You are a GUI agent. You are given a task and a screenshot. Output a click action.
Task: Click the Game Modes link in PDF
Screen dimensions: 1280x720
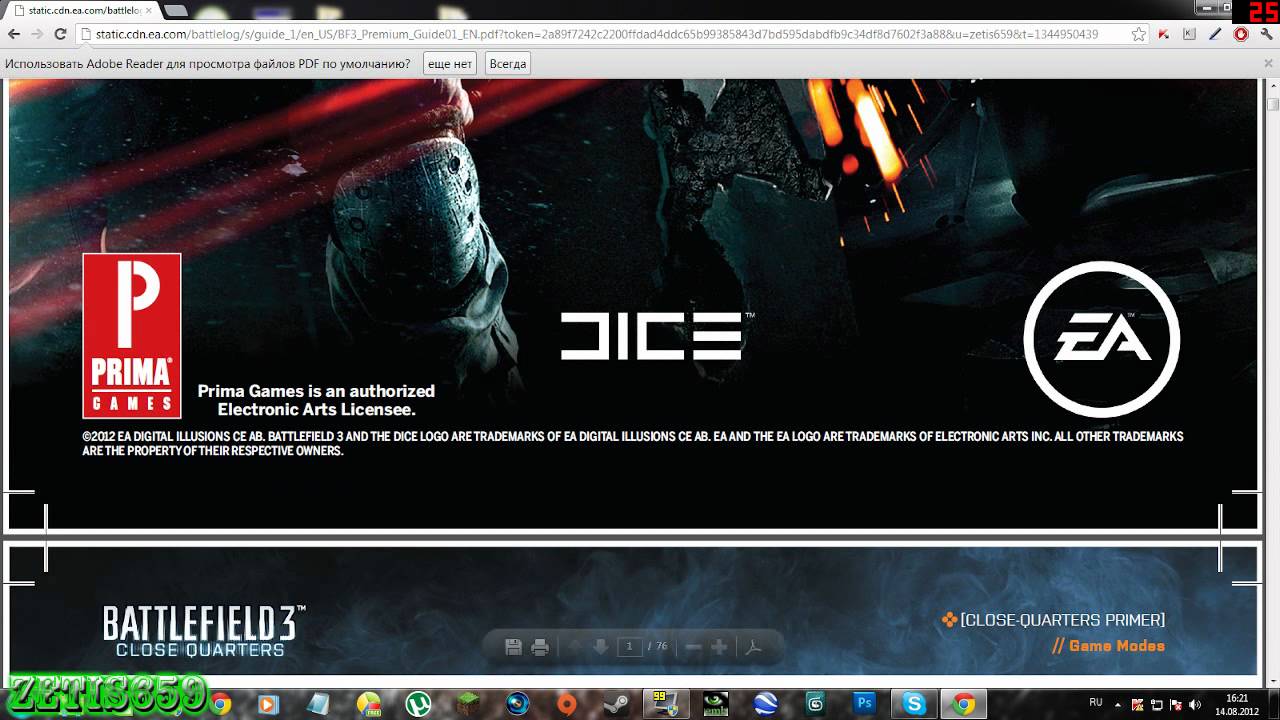point(1117,646)
